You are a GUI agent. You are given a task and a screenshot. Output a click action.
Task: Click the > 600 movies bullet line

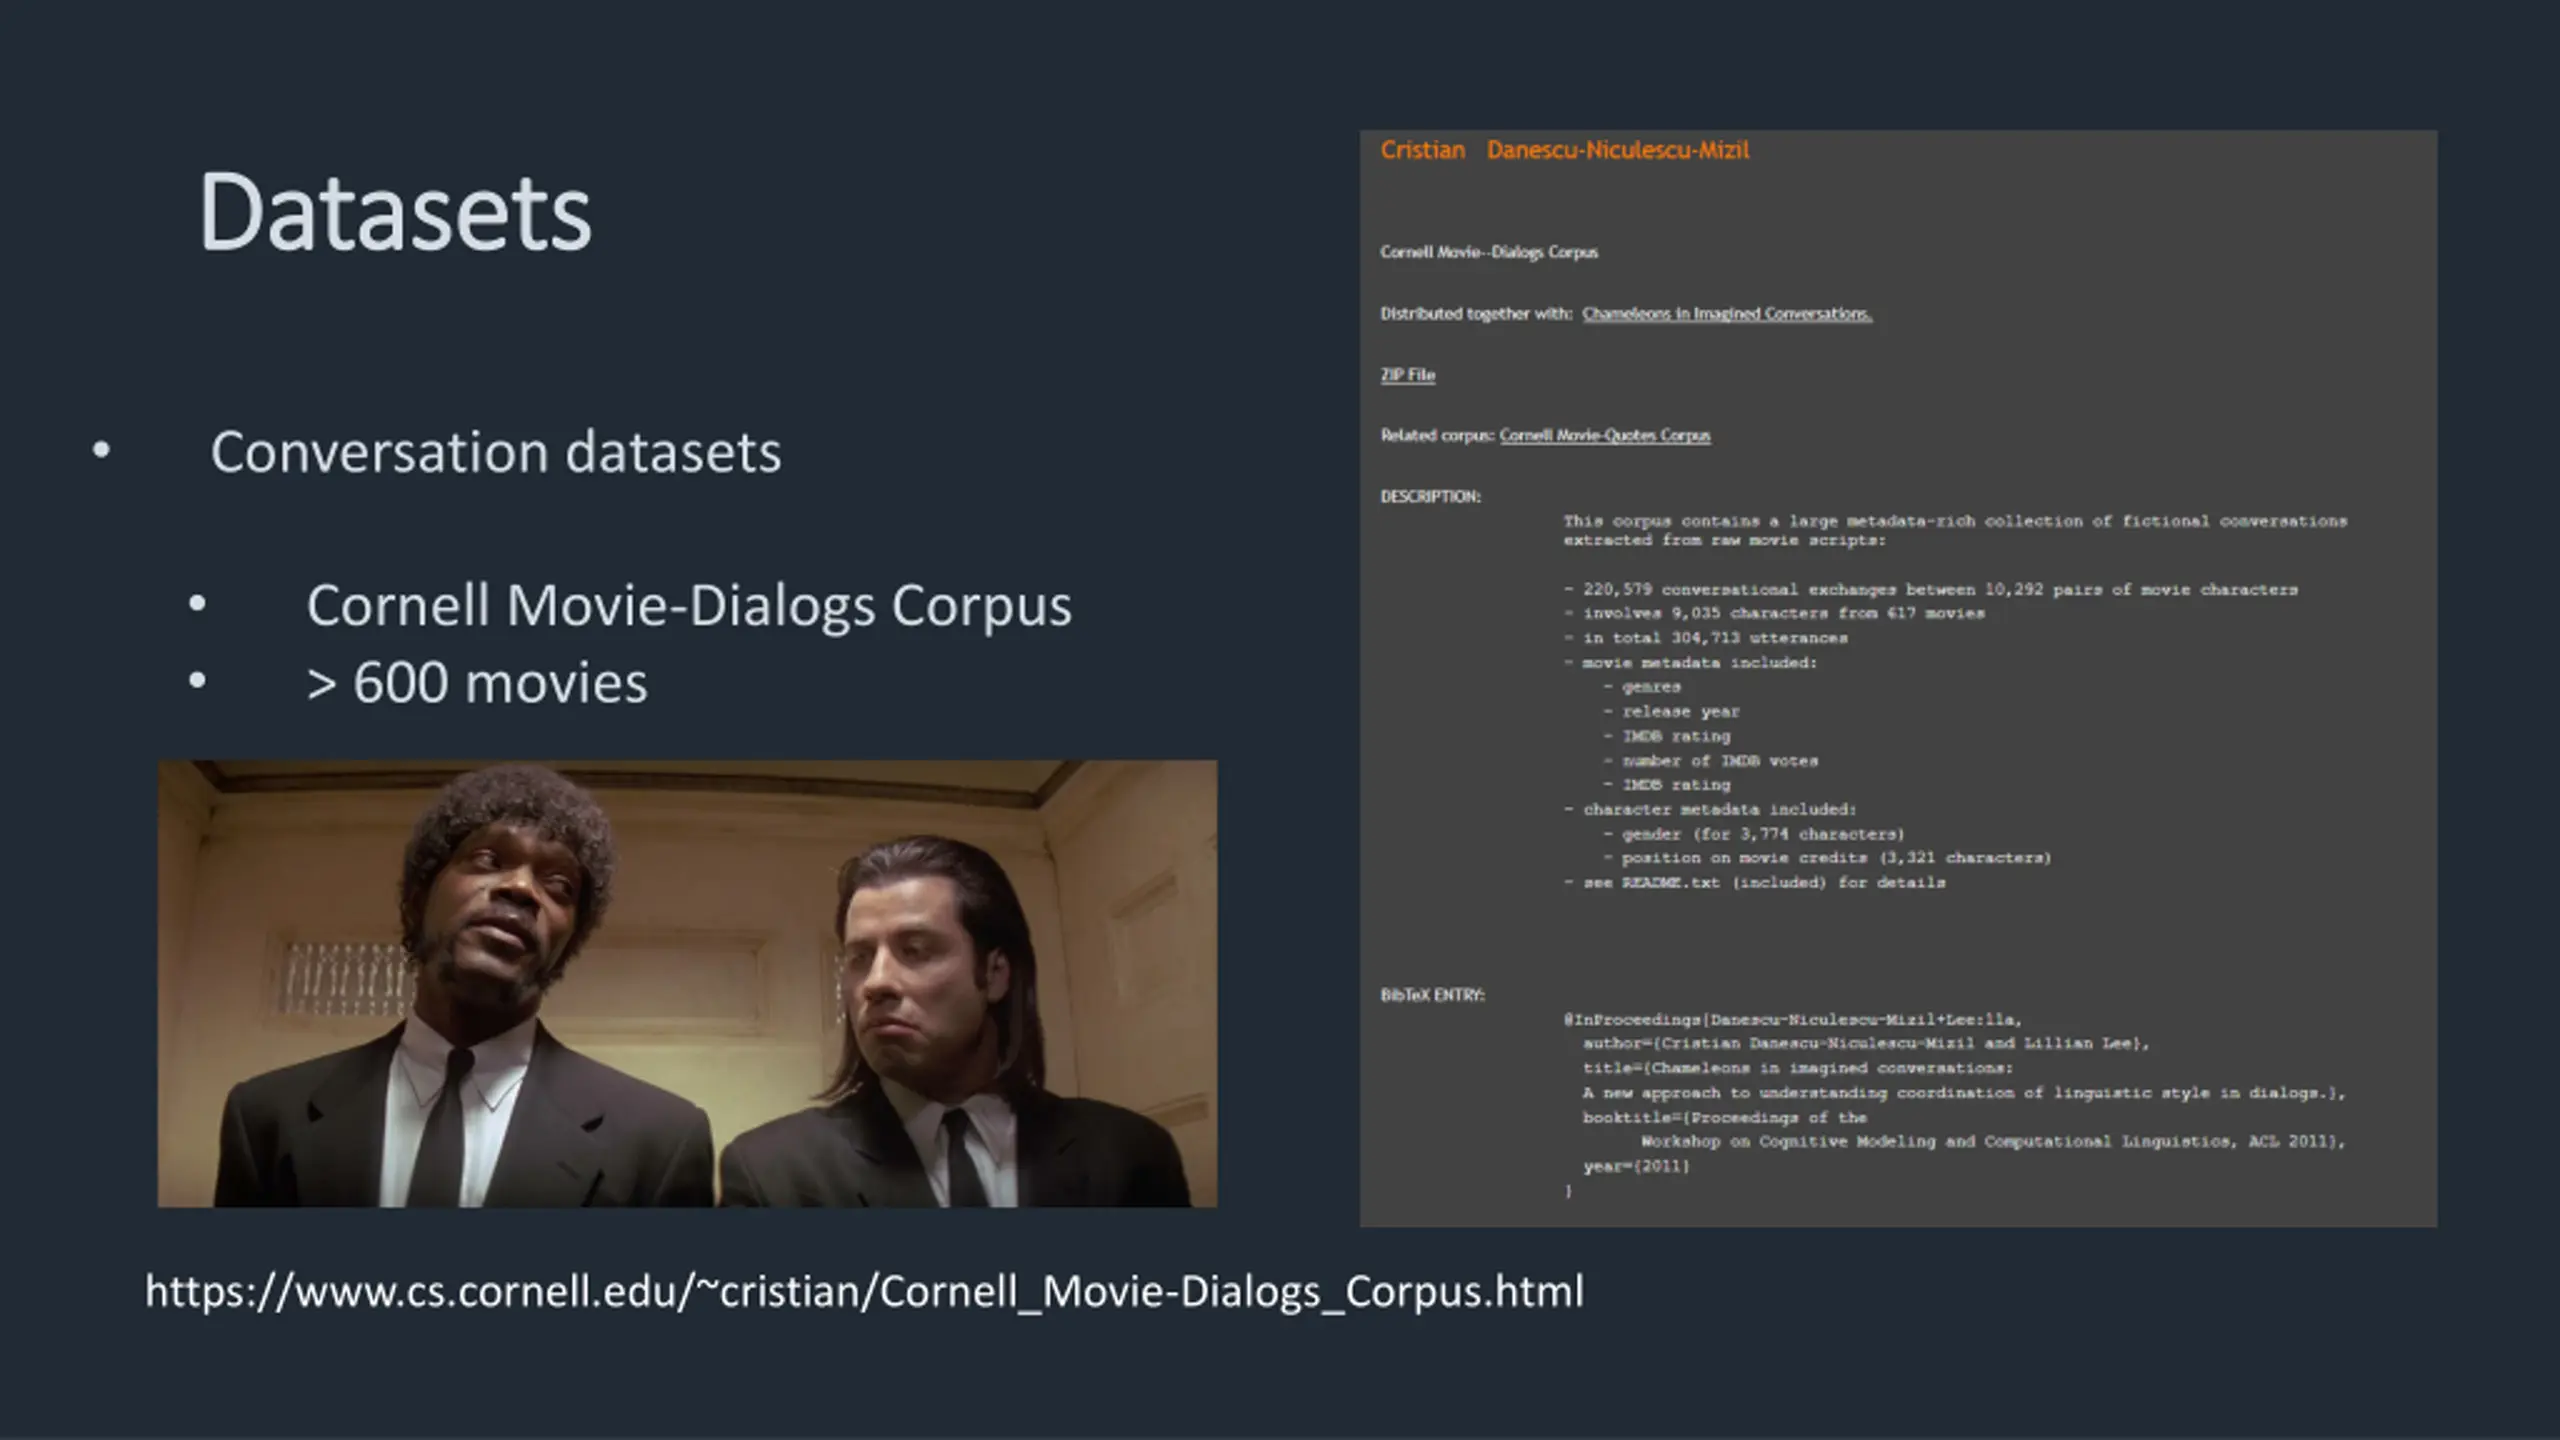(x=476, y=683)
